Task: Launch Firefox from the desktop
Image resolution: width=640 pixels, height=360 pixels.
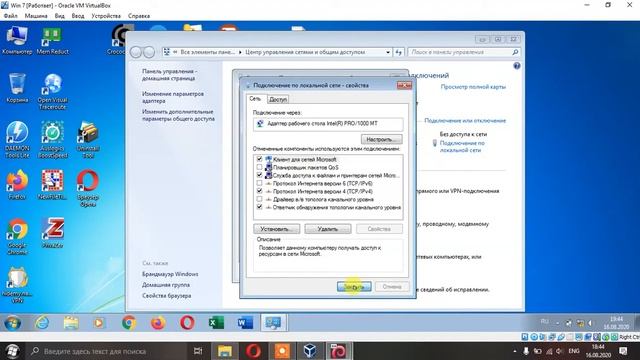Action: coord(17,184)
